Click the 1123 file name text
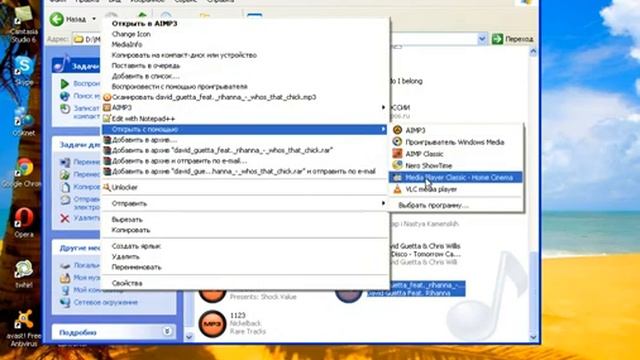640x360 pixels. point(238,316)
